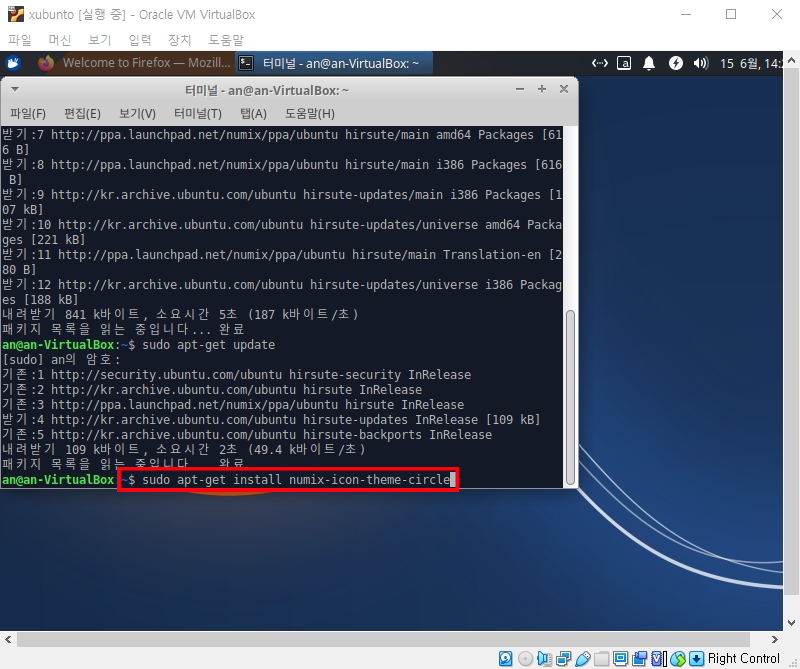Click the vertical scrollbar up arrow
This screenshot has height=669, width=800.
(x=791, y=60)
